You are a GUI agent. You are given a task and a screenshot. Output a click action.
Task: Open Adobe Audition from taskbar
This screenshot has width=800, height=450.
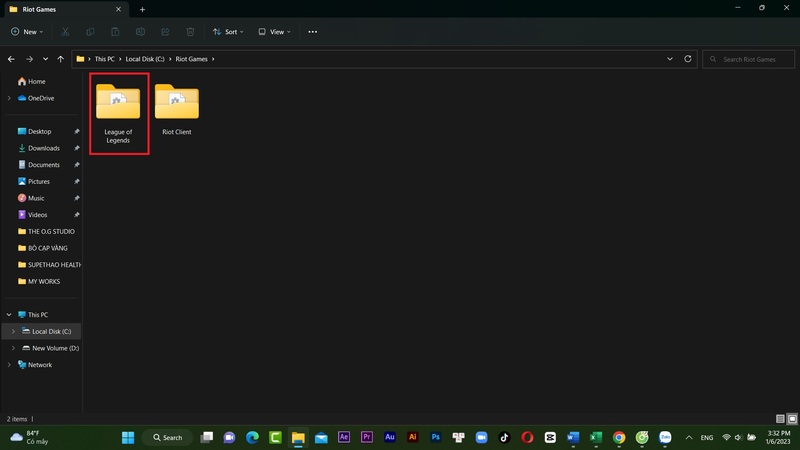[390, 437]
